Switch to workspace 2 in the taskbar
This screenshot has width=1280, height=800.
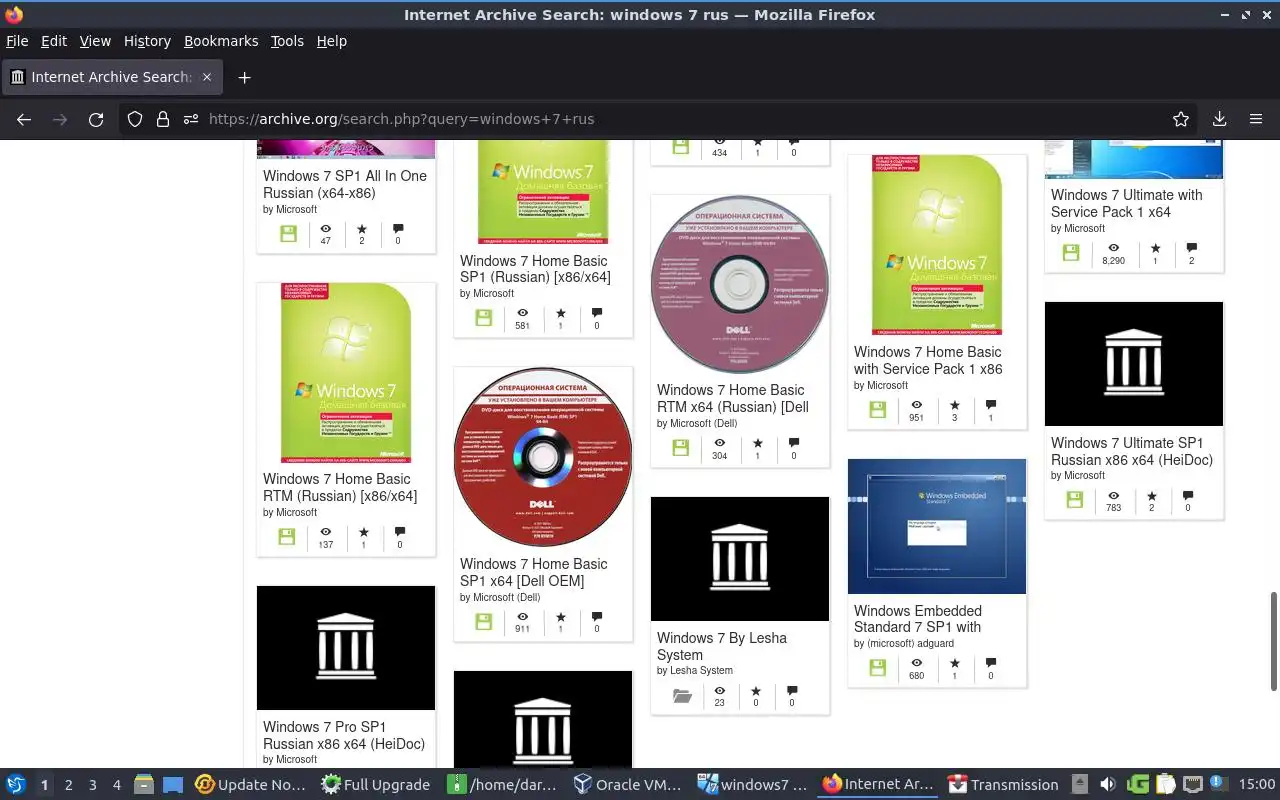point(68,785)
